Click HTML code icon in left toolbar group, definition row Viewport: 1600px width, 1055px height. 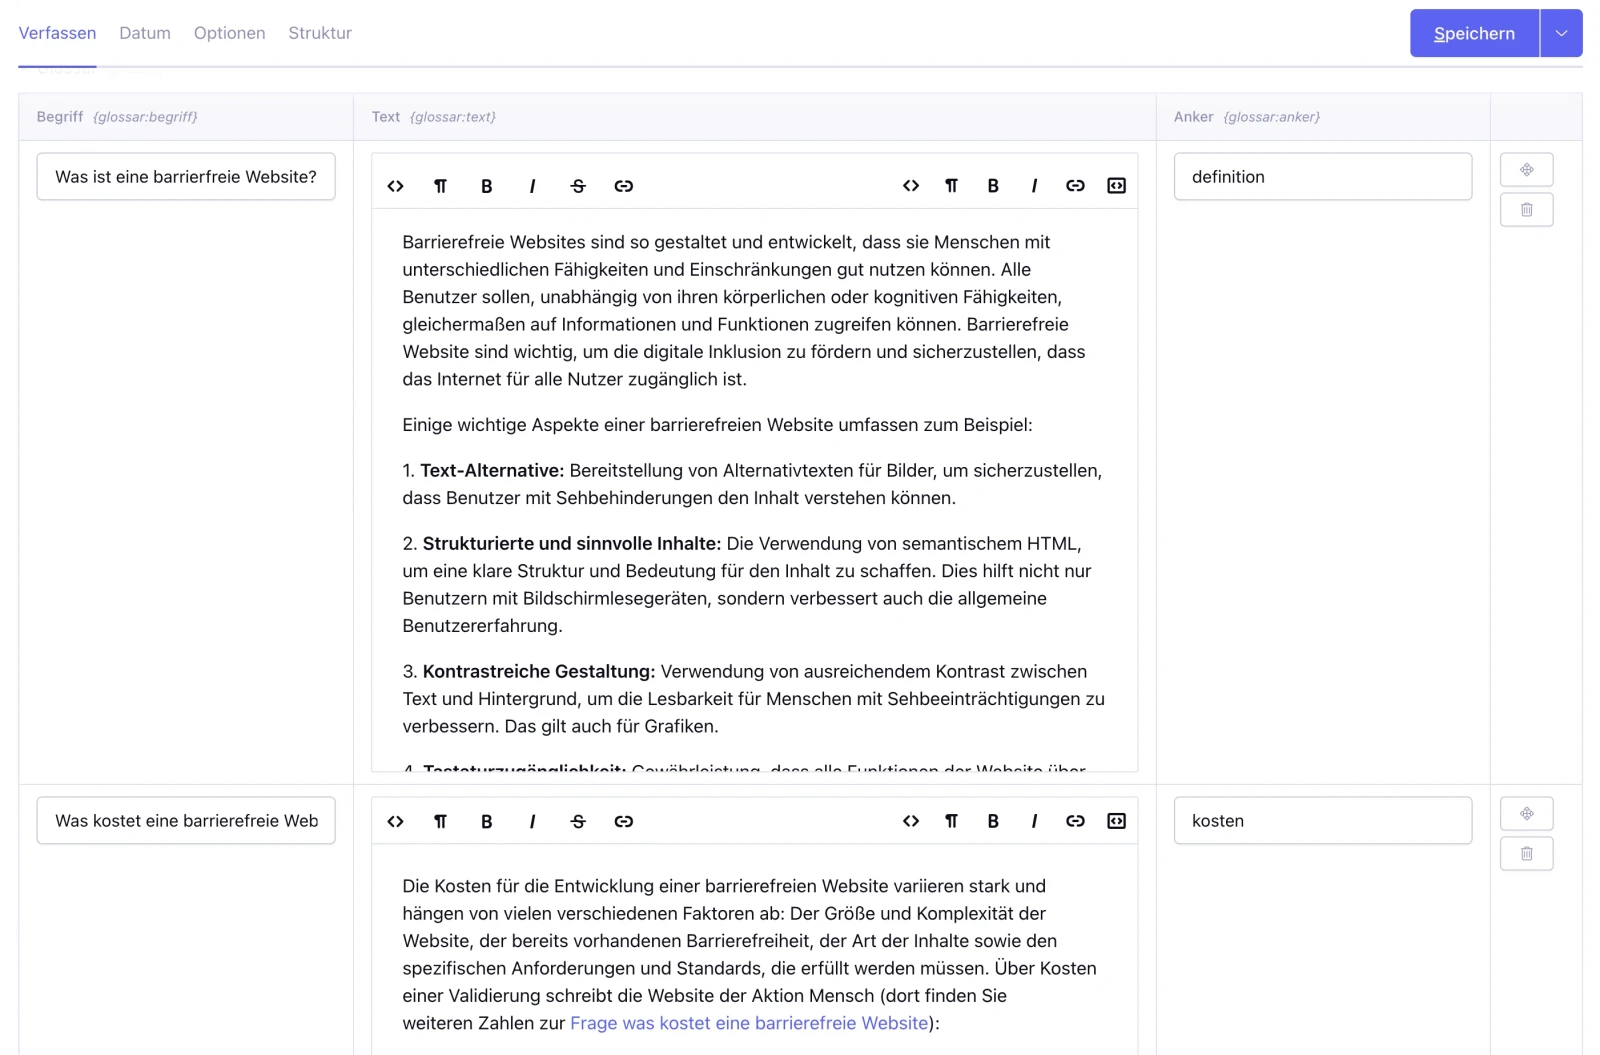coord(396,186)
